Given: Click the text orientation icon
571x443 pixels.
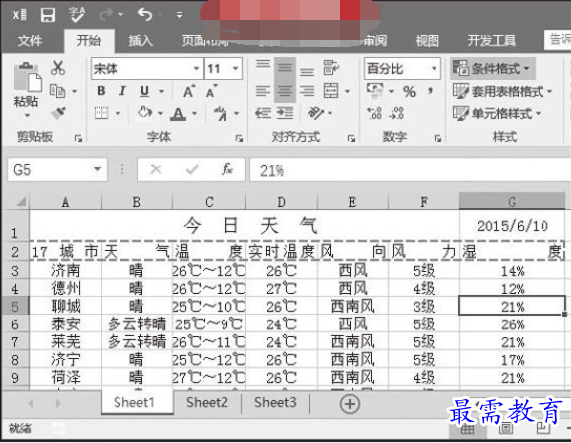Looking at the screenshot, I should [315, 113].
